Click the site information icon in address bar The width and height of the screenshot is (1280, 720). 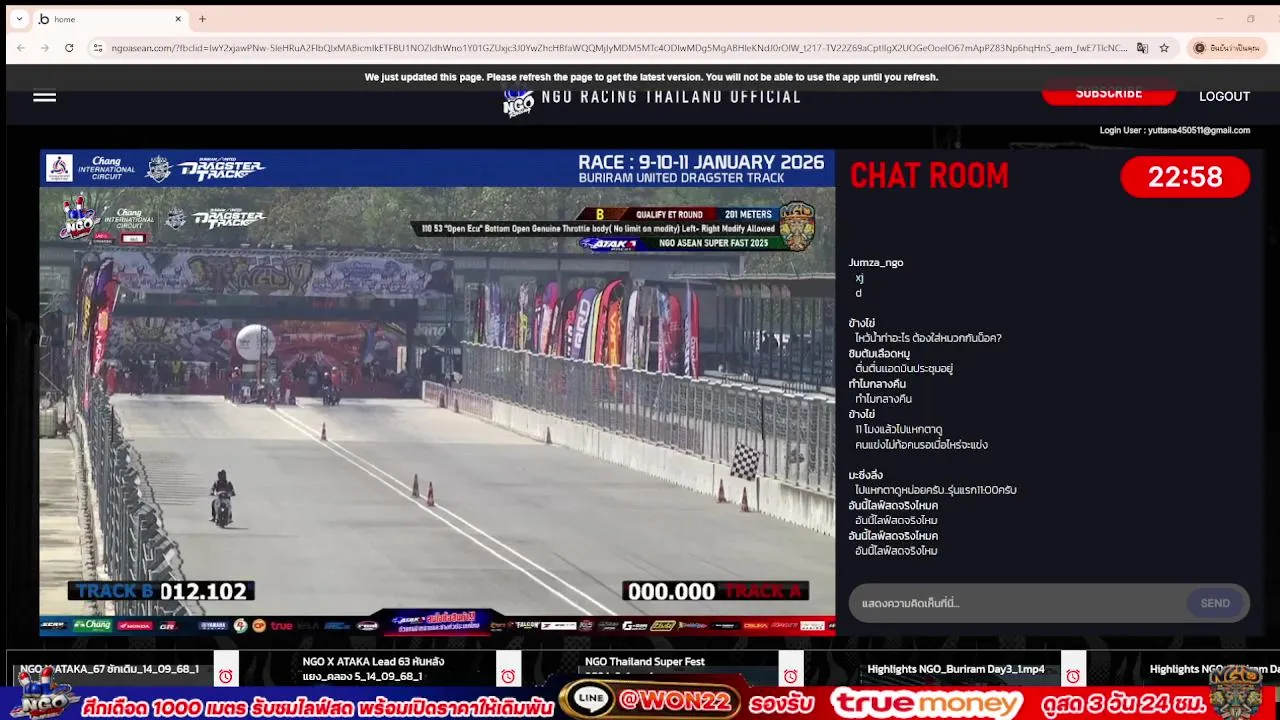[x=97, y=48]
